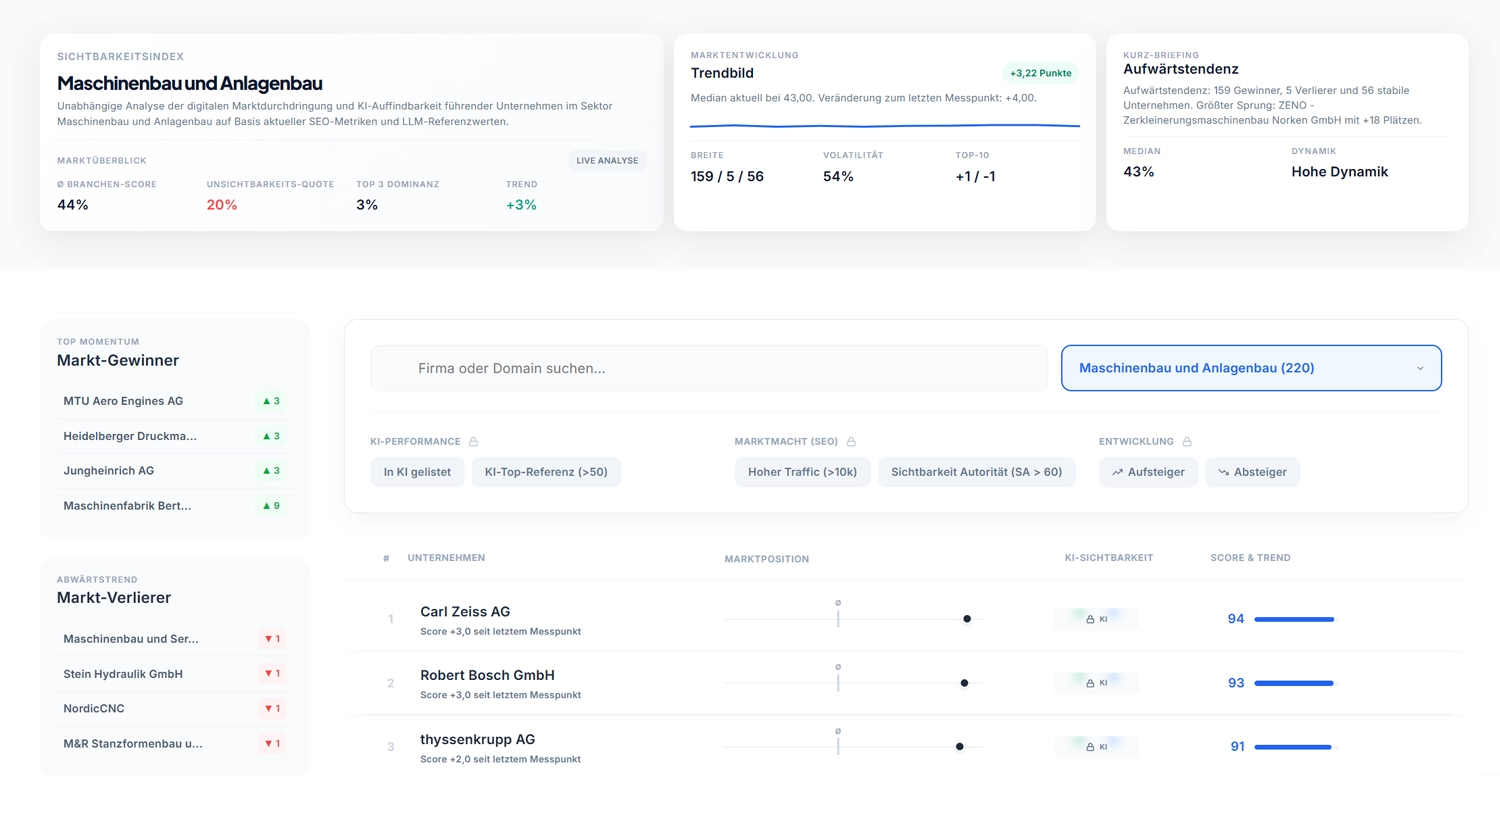Click lock icon beside Marktmacht (SEO)
The height and width of the screenshot is (833, 1500).
tap(851, 442)
